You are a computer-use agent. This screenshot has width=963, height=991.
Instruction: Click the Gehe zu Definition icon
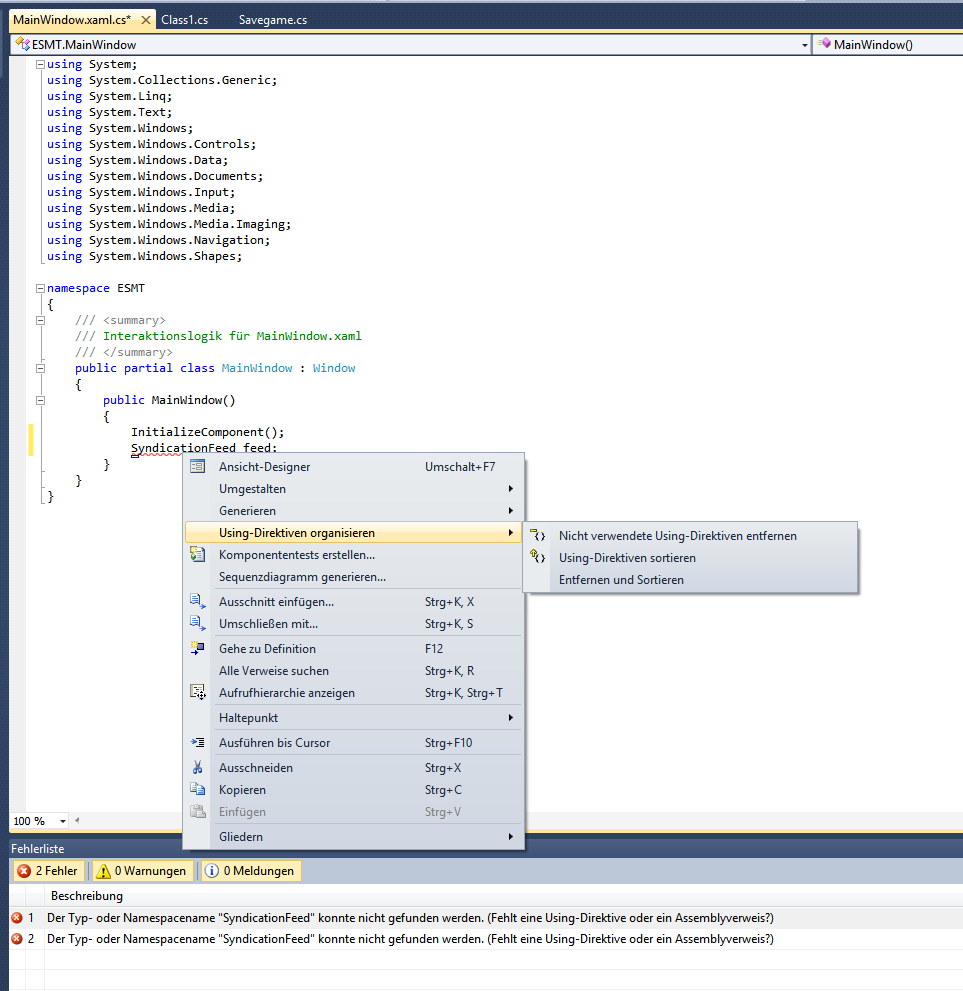click(x=198, y=648)
